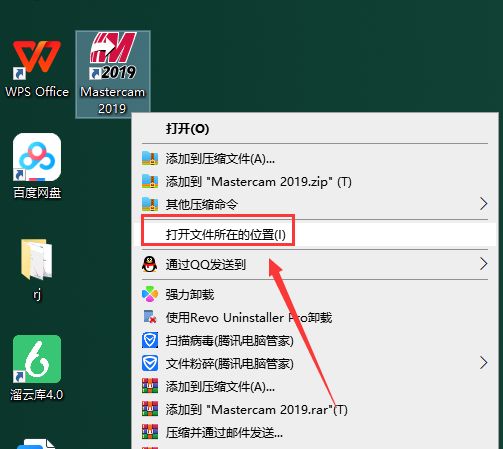The image size is (503, 449).
Task: Click shield icon beside 文件粉碎
Action: 150,363
